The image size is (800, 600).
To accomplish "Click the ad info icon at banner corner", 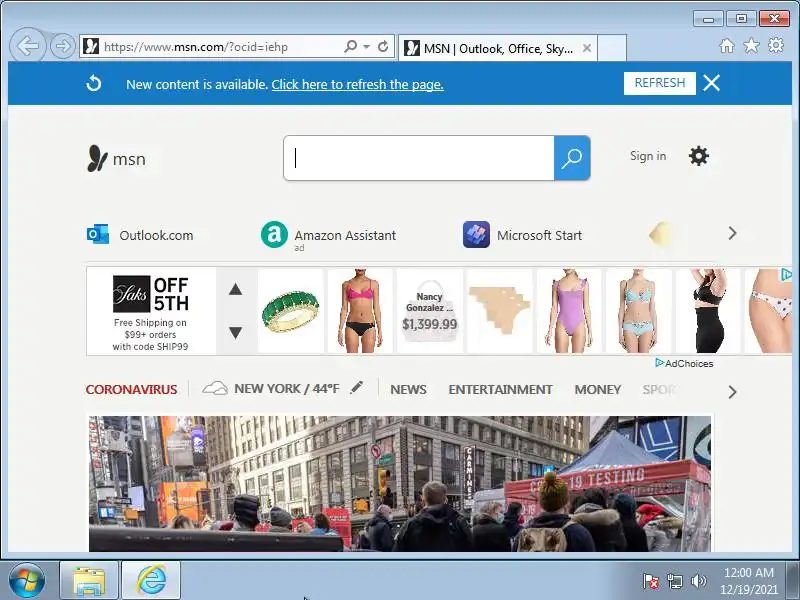I will (786, 275).
